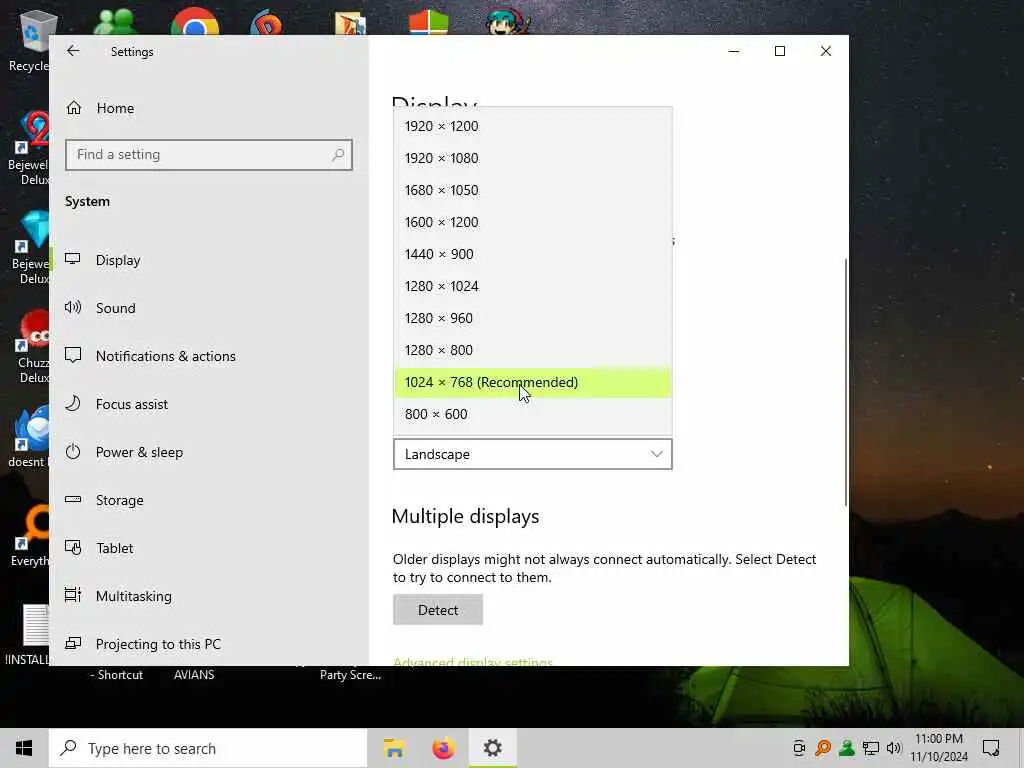Click the taskbar search box

208,748
